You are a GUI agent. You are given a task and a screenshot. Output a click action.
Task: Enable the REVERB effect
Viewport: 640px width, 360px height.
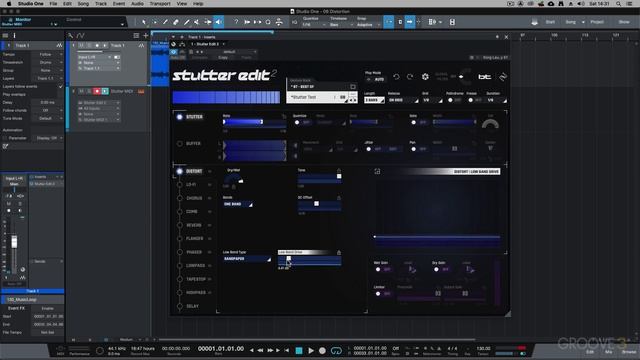coord(180,225)
